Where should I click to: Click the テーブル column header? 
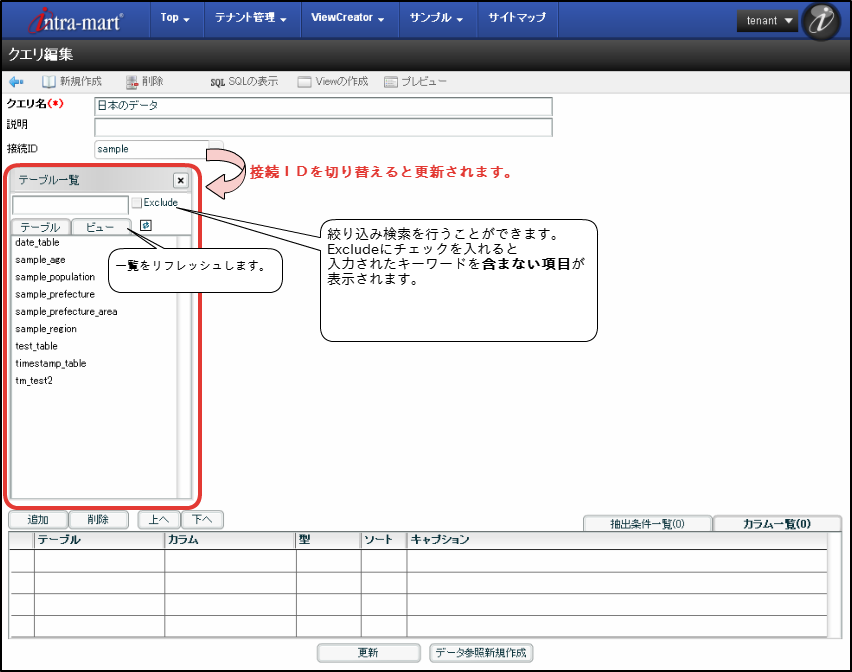coord(99,540)
